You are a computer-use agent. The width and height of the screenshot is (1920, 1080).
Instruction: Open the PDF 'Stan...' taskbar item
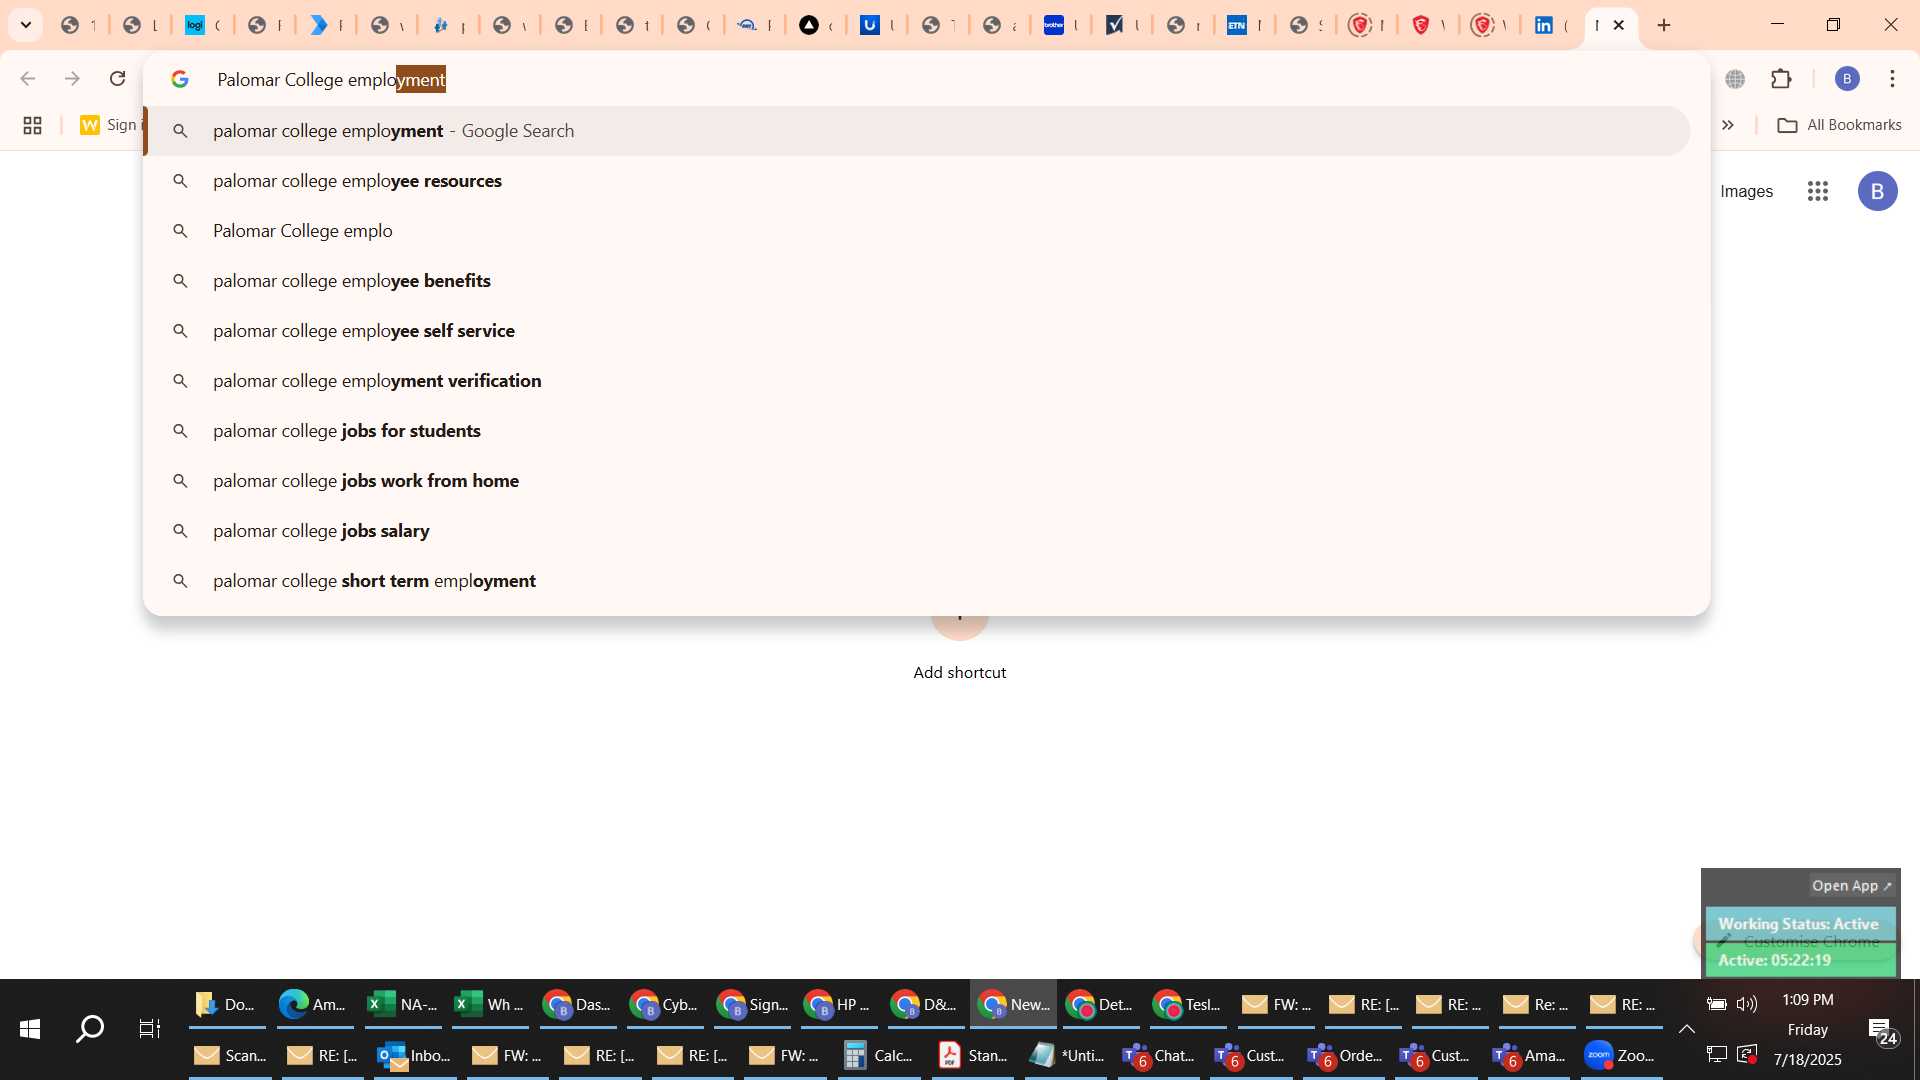click(x=972, y=1056)
